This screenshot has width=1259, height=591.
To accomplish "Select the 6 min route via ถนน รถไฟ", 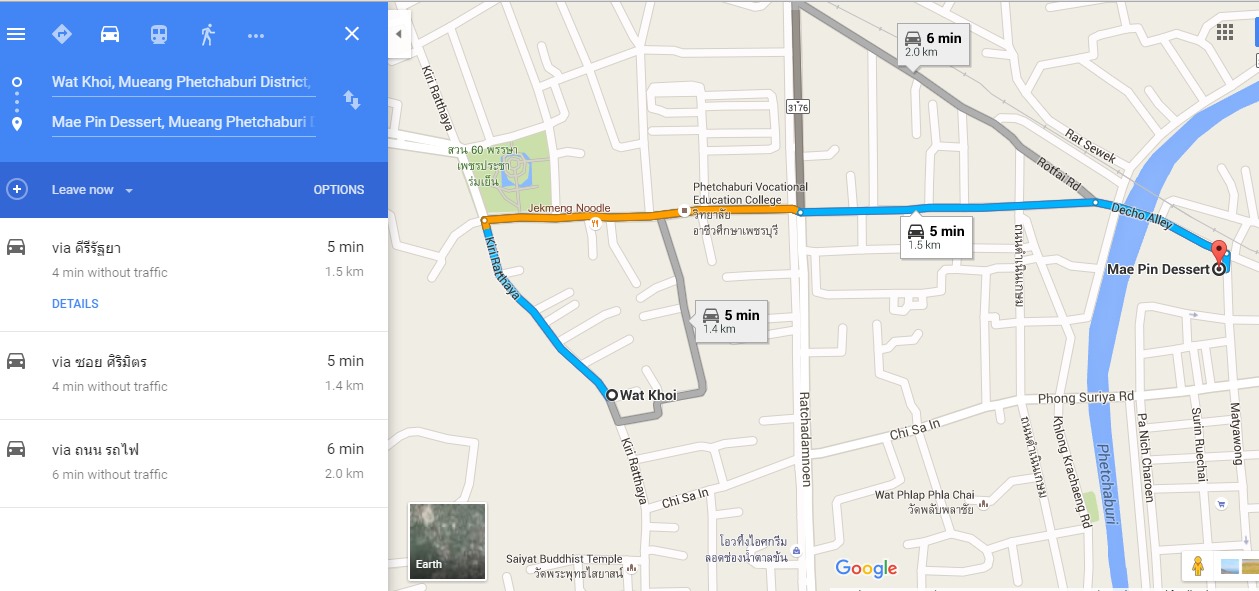I will click(x=194, y=463).
